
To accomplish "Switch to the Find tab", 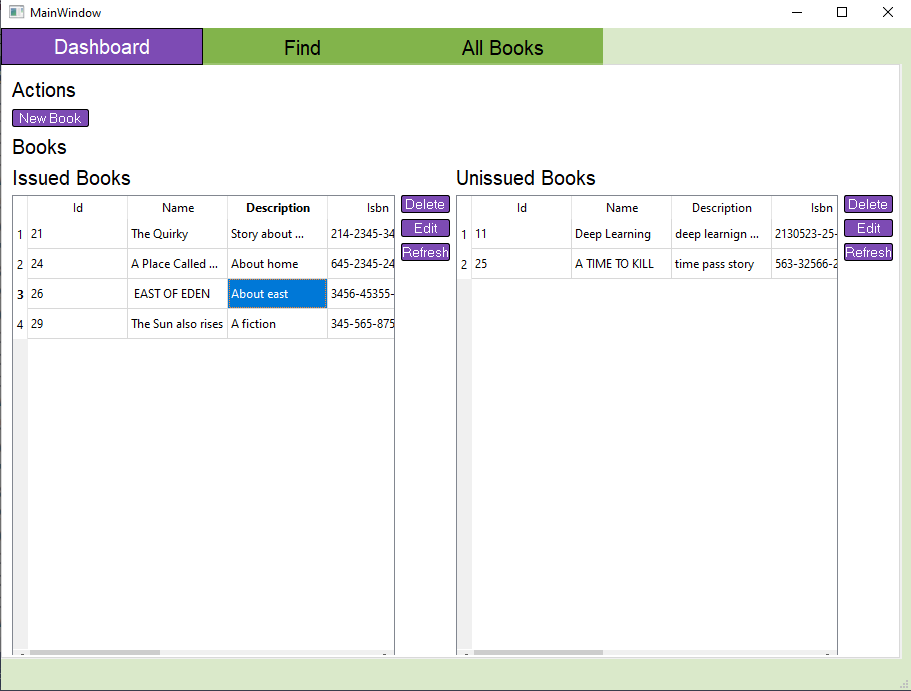I will point(302,47).
